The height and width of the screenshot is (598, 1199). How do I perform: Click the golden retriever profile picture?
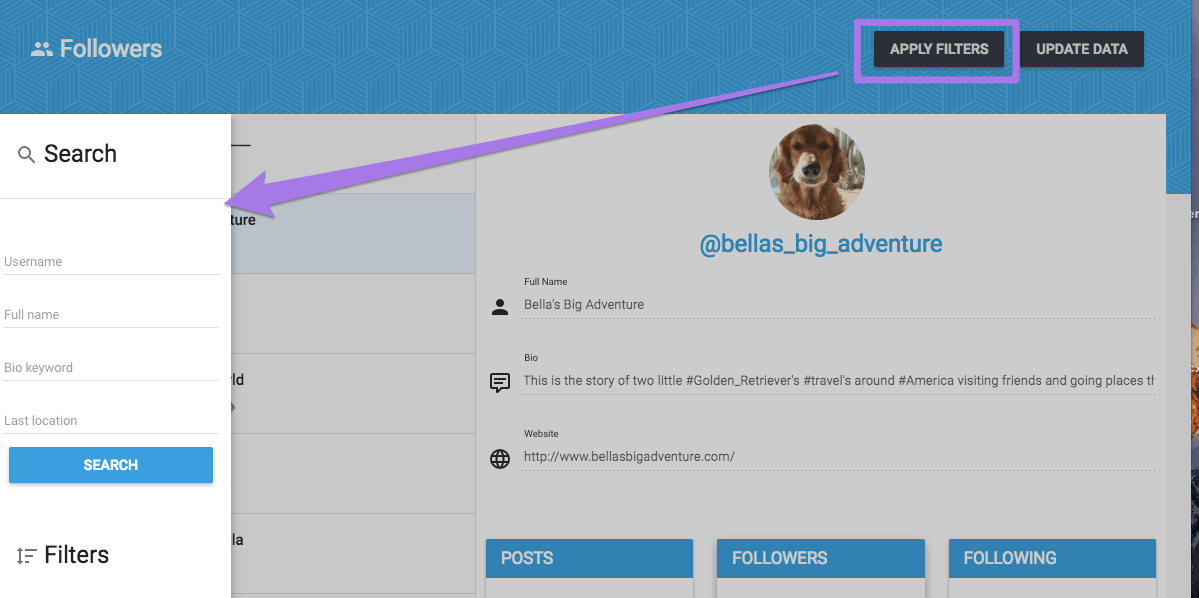click(817, 172)
